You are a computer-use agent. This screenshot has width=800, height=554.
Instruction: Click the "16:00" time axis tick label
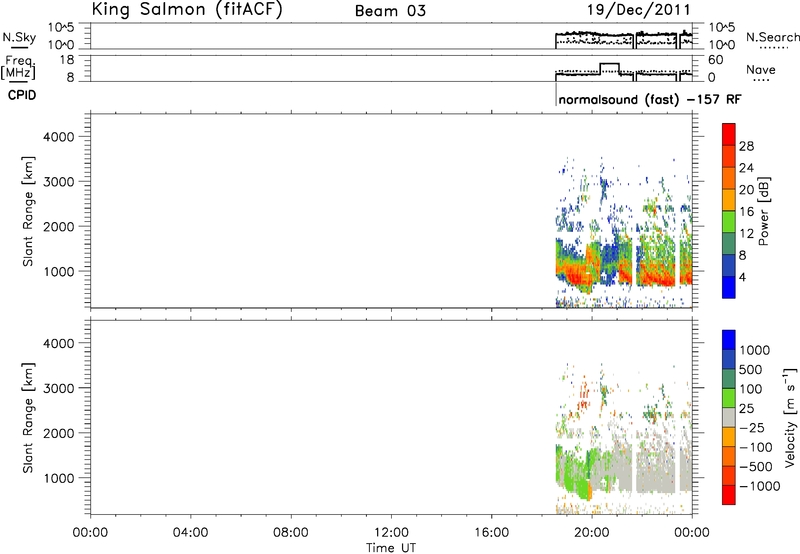coord(491,533)
